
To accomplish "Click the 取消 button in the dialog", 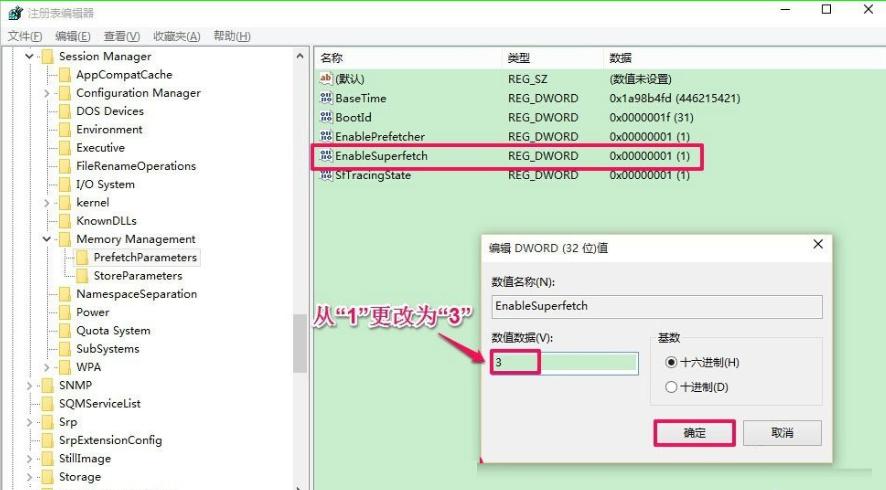I will pyautogui.click(x=782, y=433).
